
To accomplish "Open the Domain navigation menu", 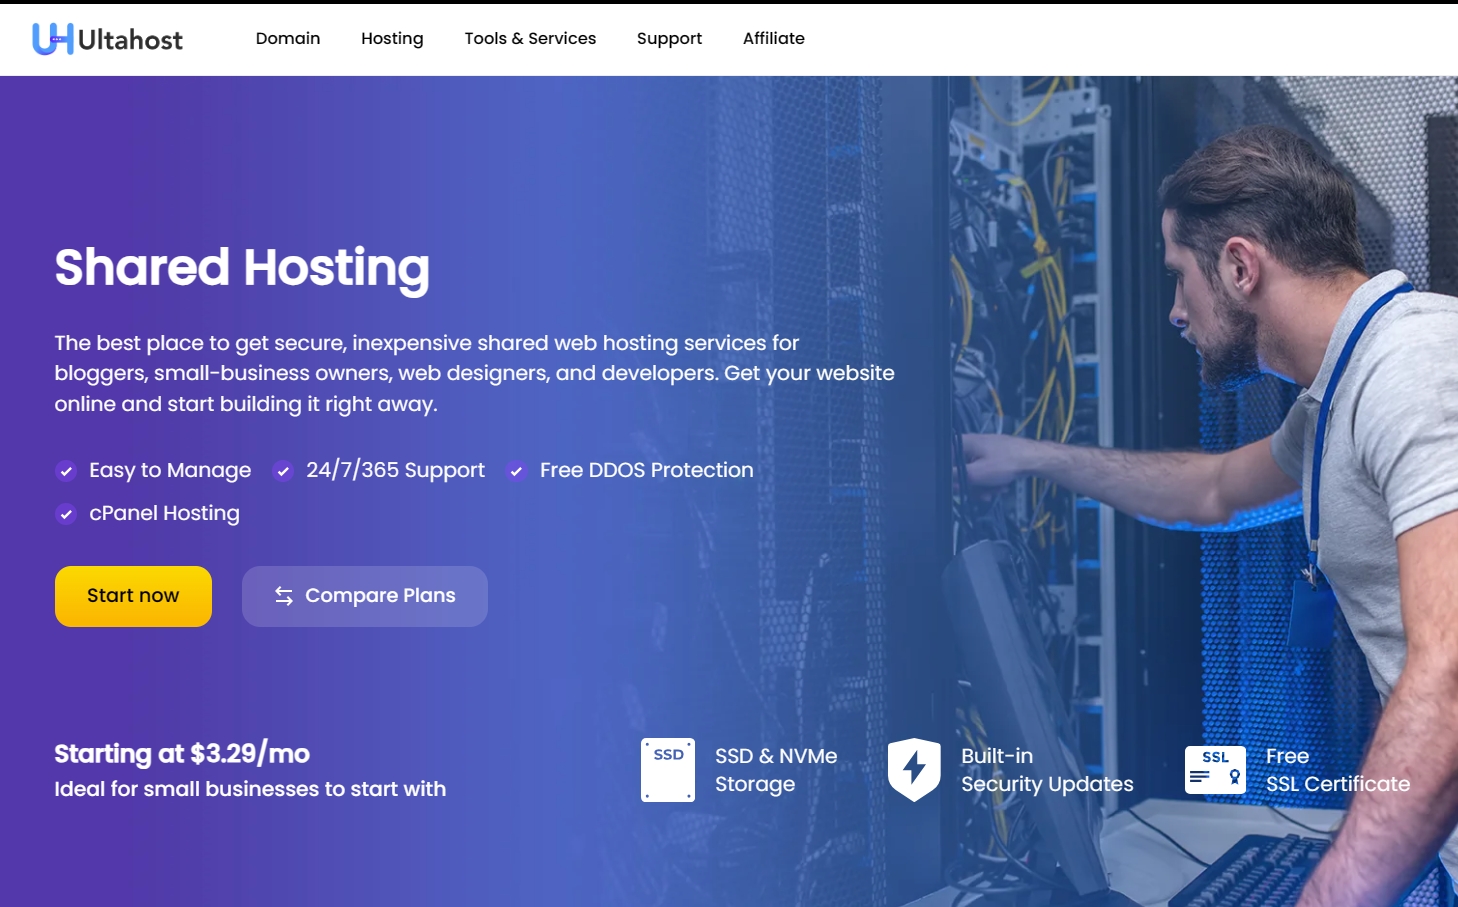I will pos(288,38).
